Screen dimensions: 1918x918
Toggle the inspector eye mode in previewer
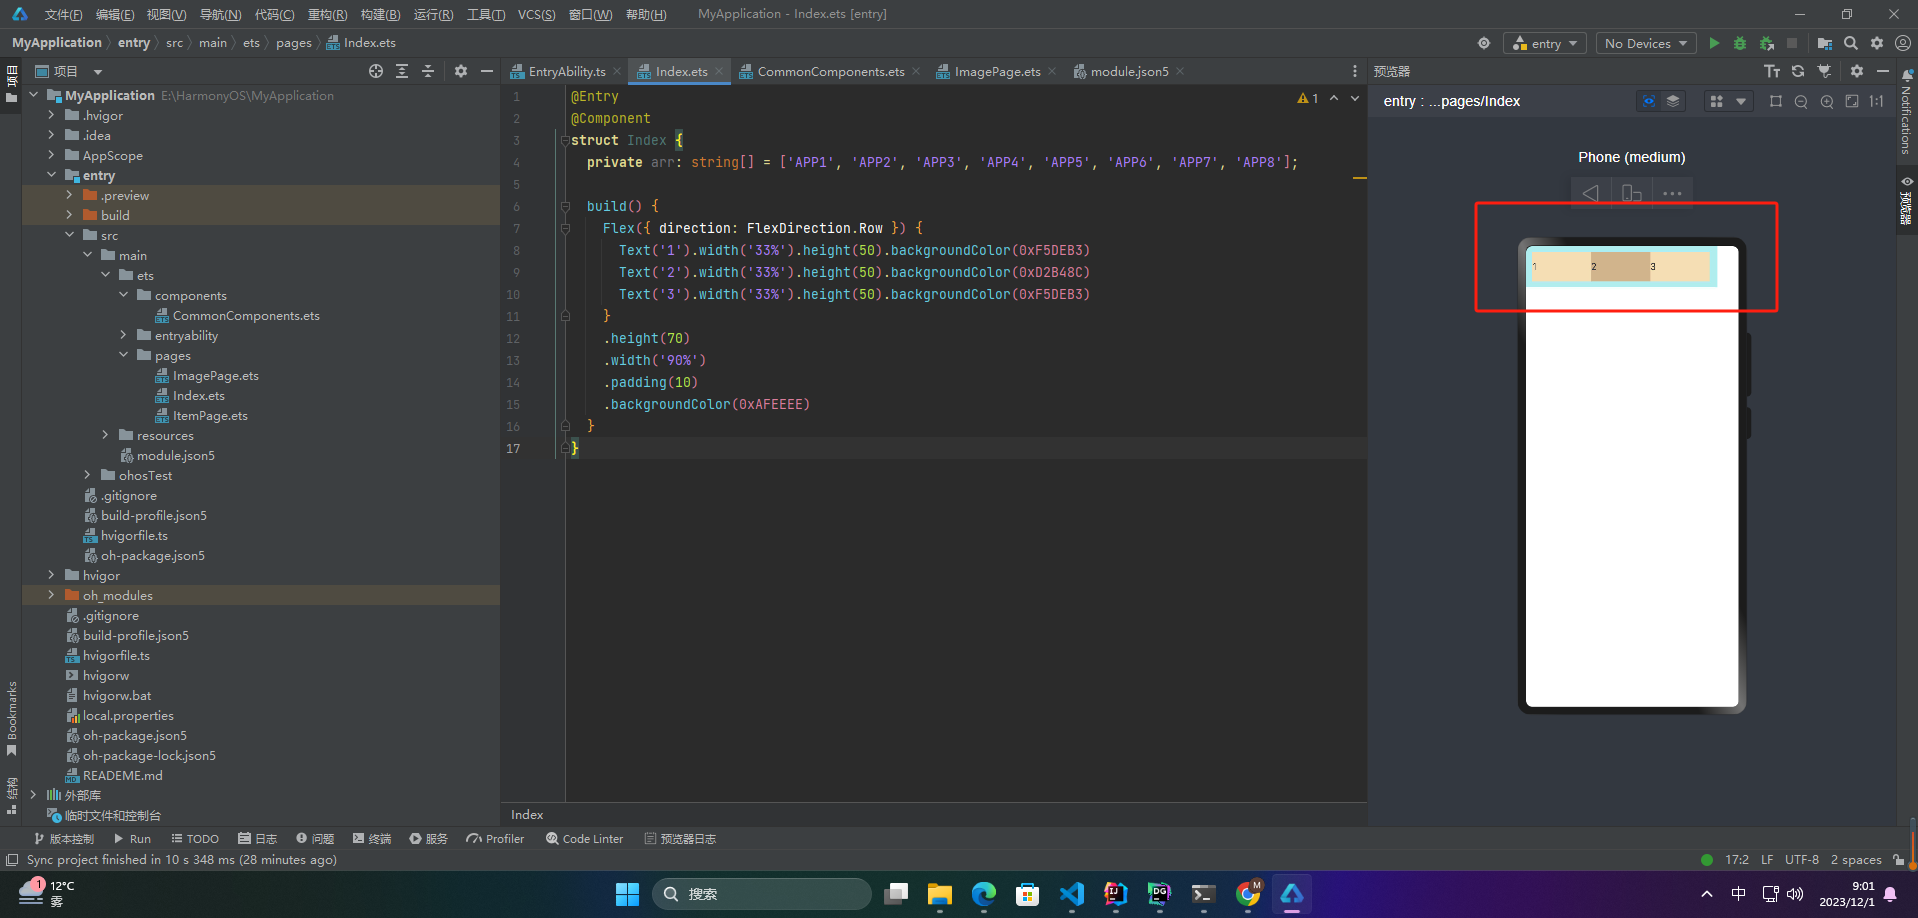(1649, 101)
